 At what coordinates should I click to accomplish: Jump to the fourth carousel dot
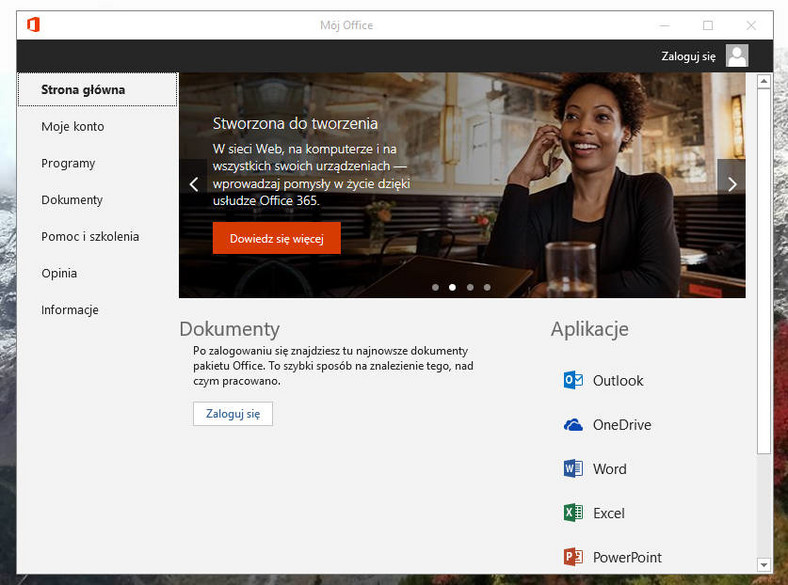click(x=487, y=287)
